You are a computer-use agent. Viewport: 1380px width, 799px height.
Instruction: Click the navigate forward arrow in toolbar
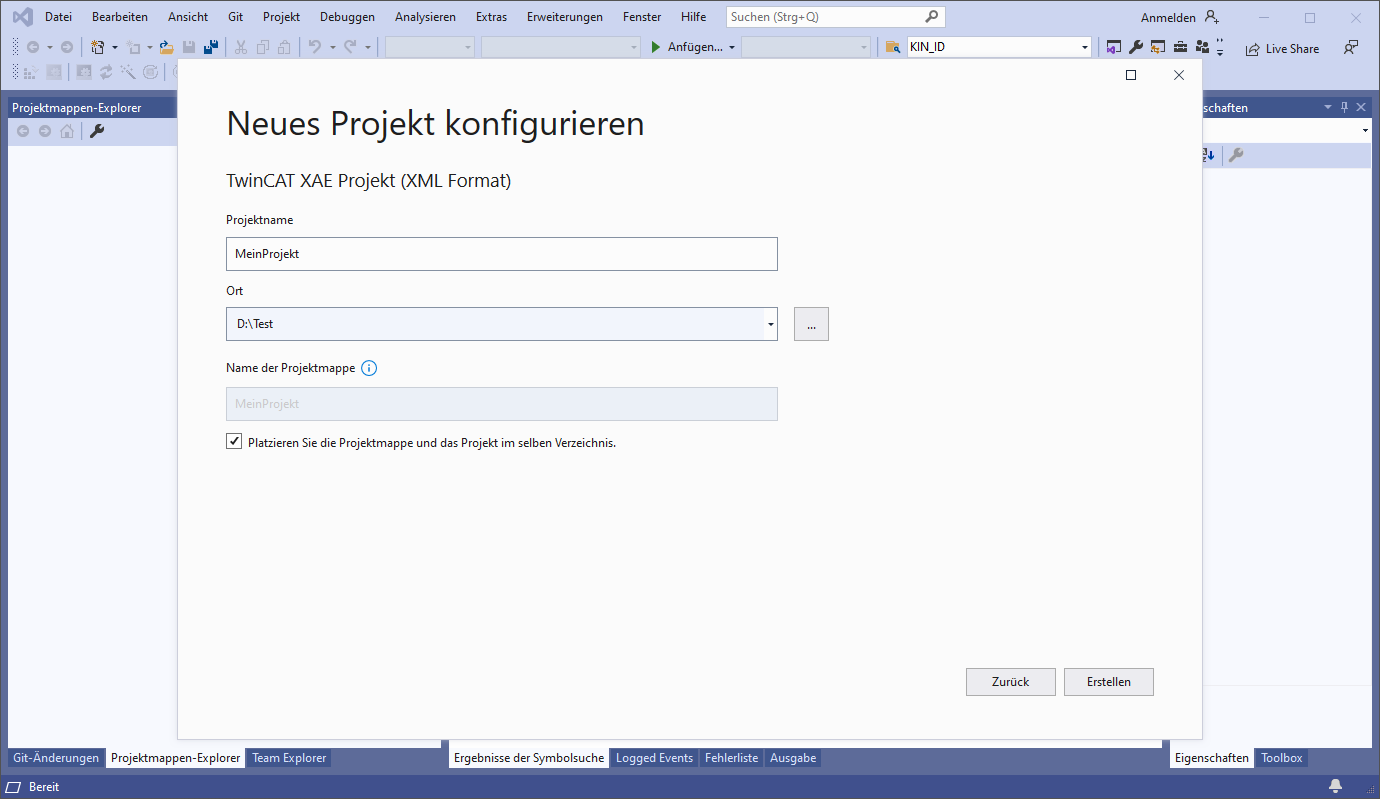coord(66,47)
